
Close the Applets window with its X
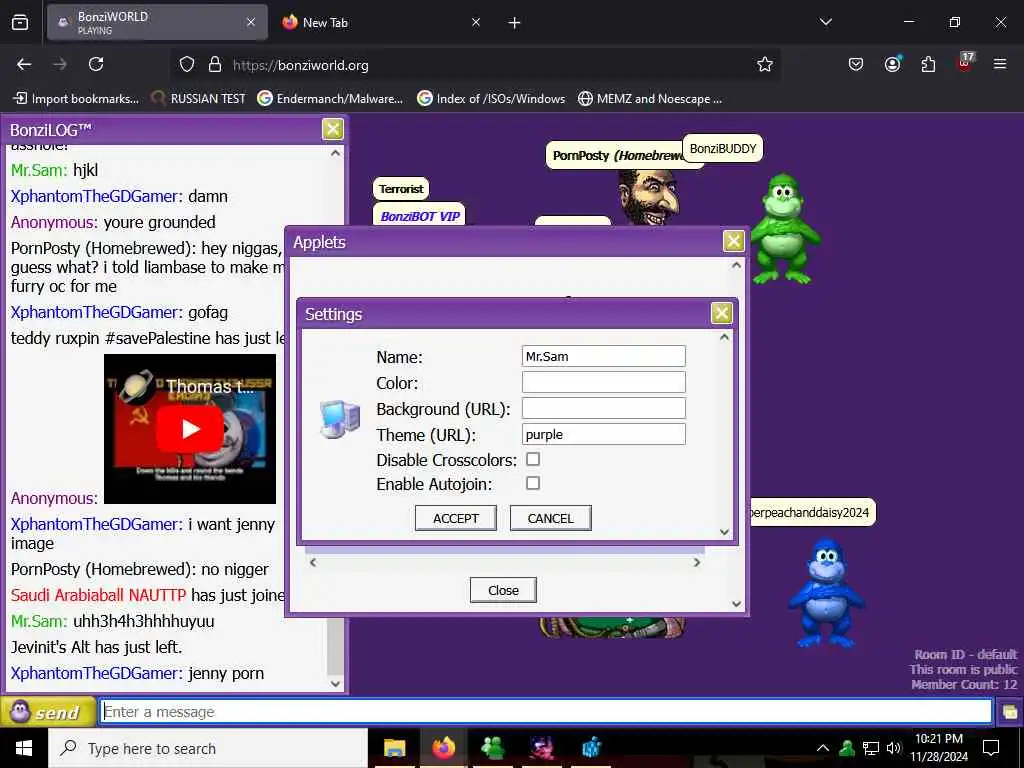pyautogui.click(x=733, y=241)
